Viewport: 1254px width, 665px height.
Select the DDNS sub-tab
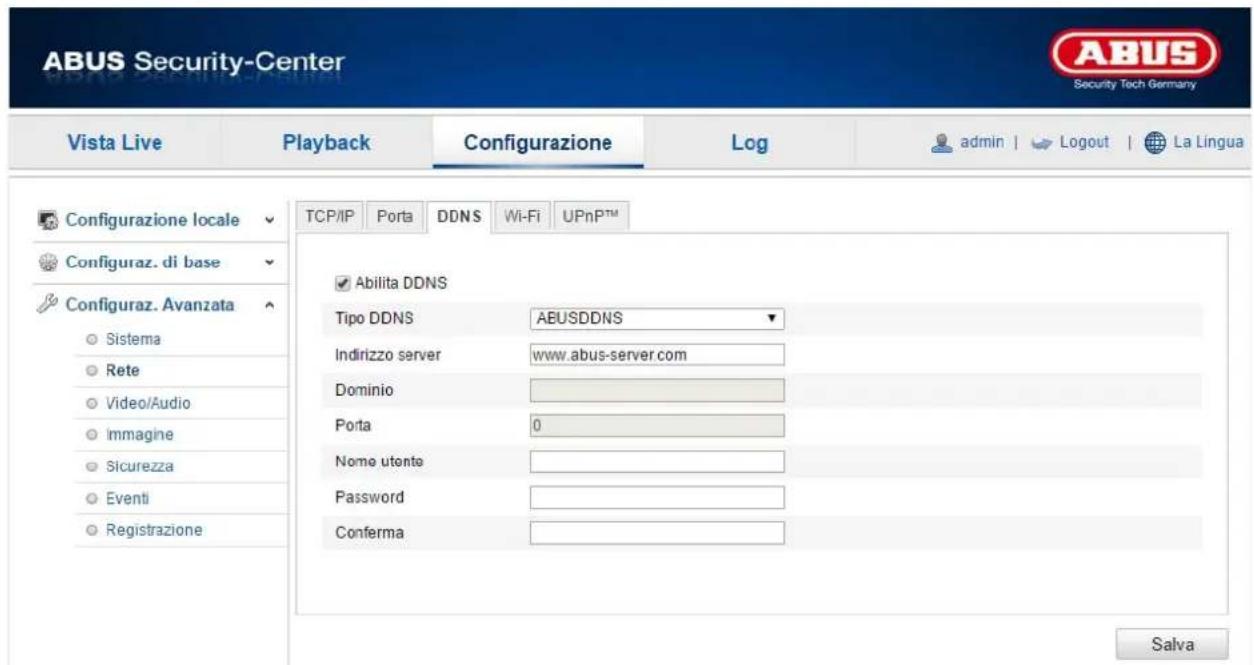461,219
